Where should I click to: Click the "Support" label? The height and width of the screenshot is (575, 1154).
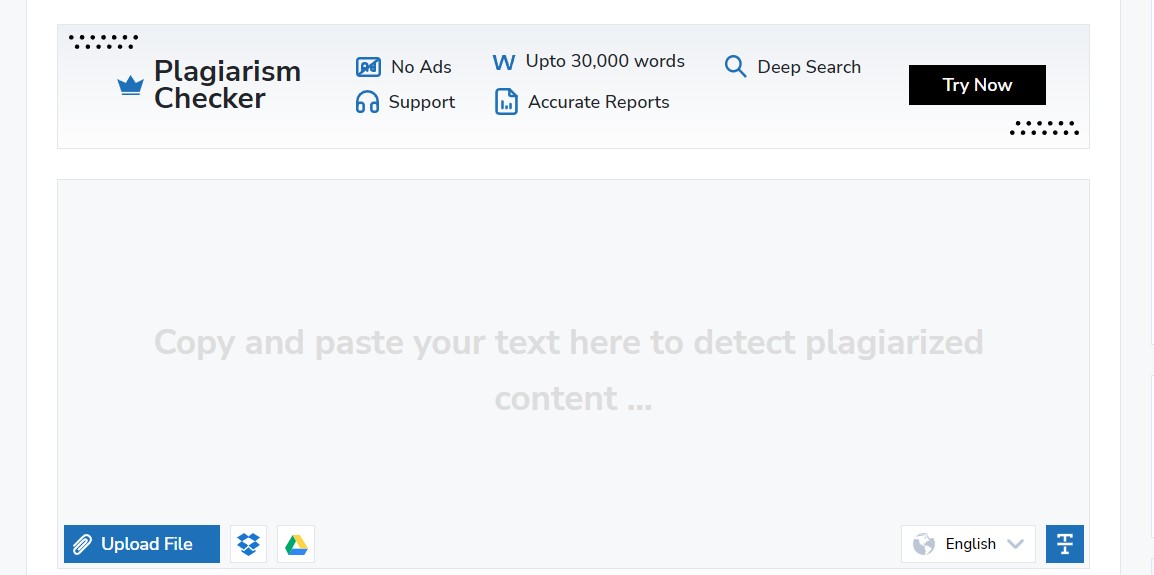422,102
